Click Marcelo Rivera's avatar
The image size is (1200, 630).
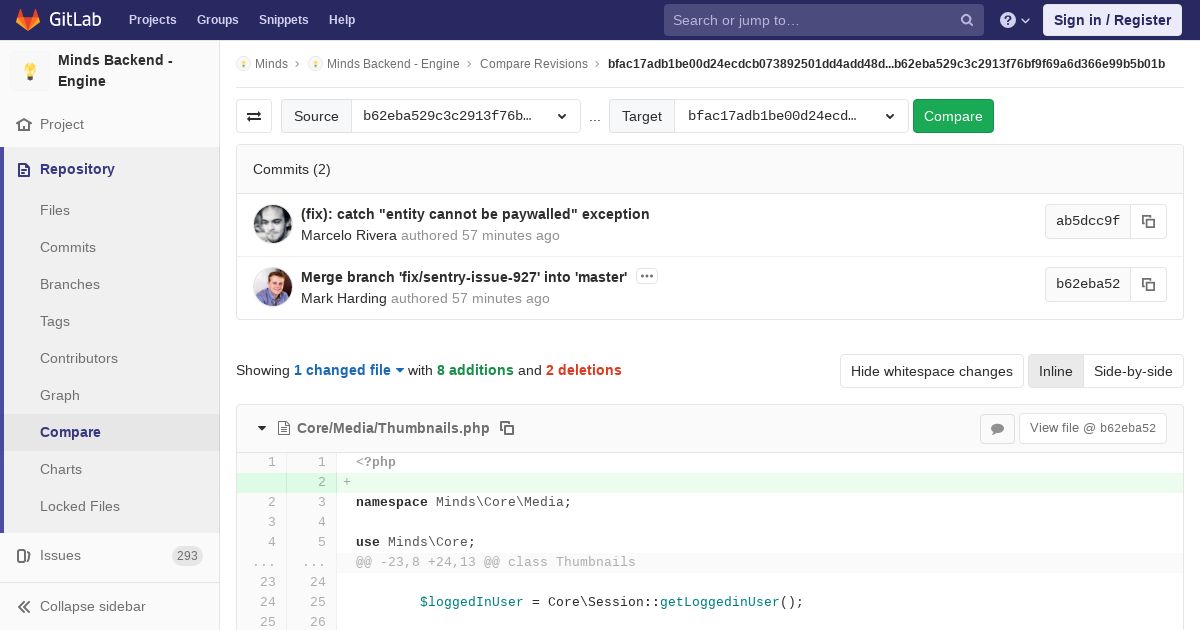(273, 224)
